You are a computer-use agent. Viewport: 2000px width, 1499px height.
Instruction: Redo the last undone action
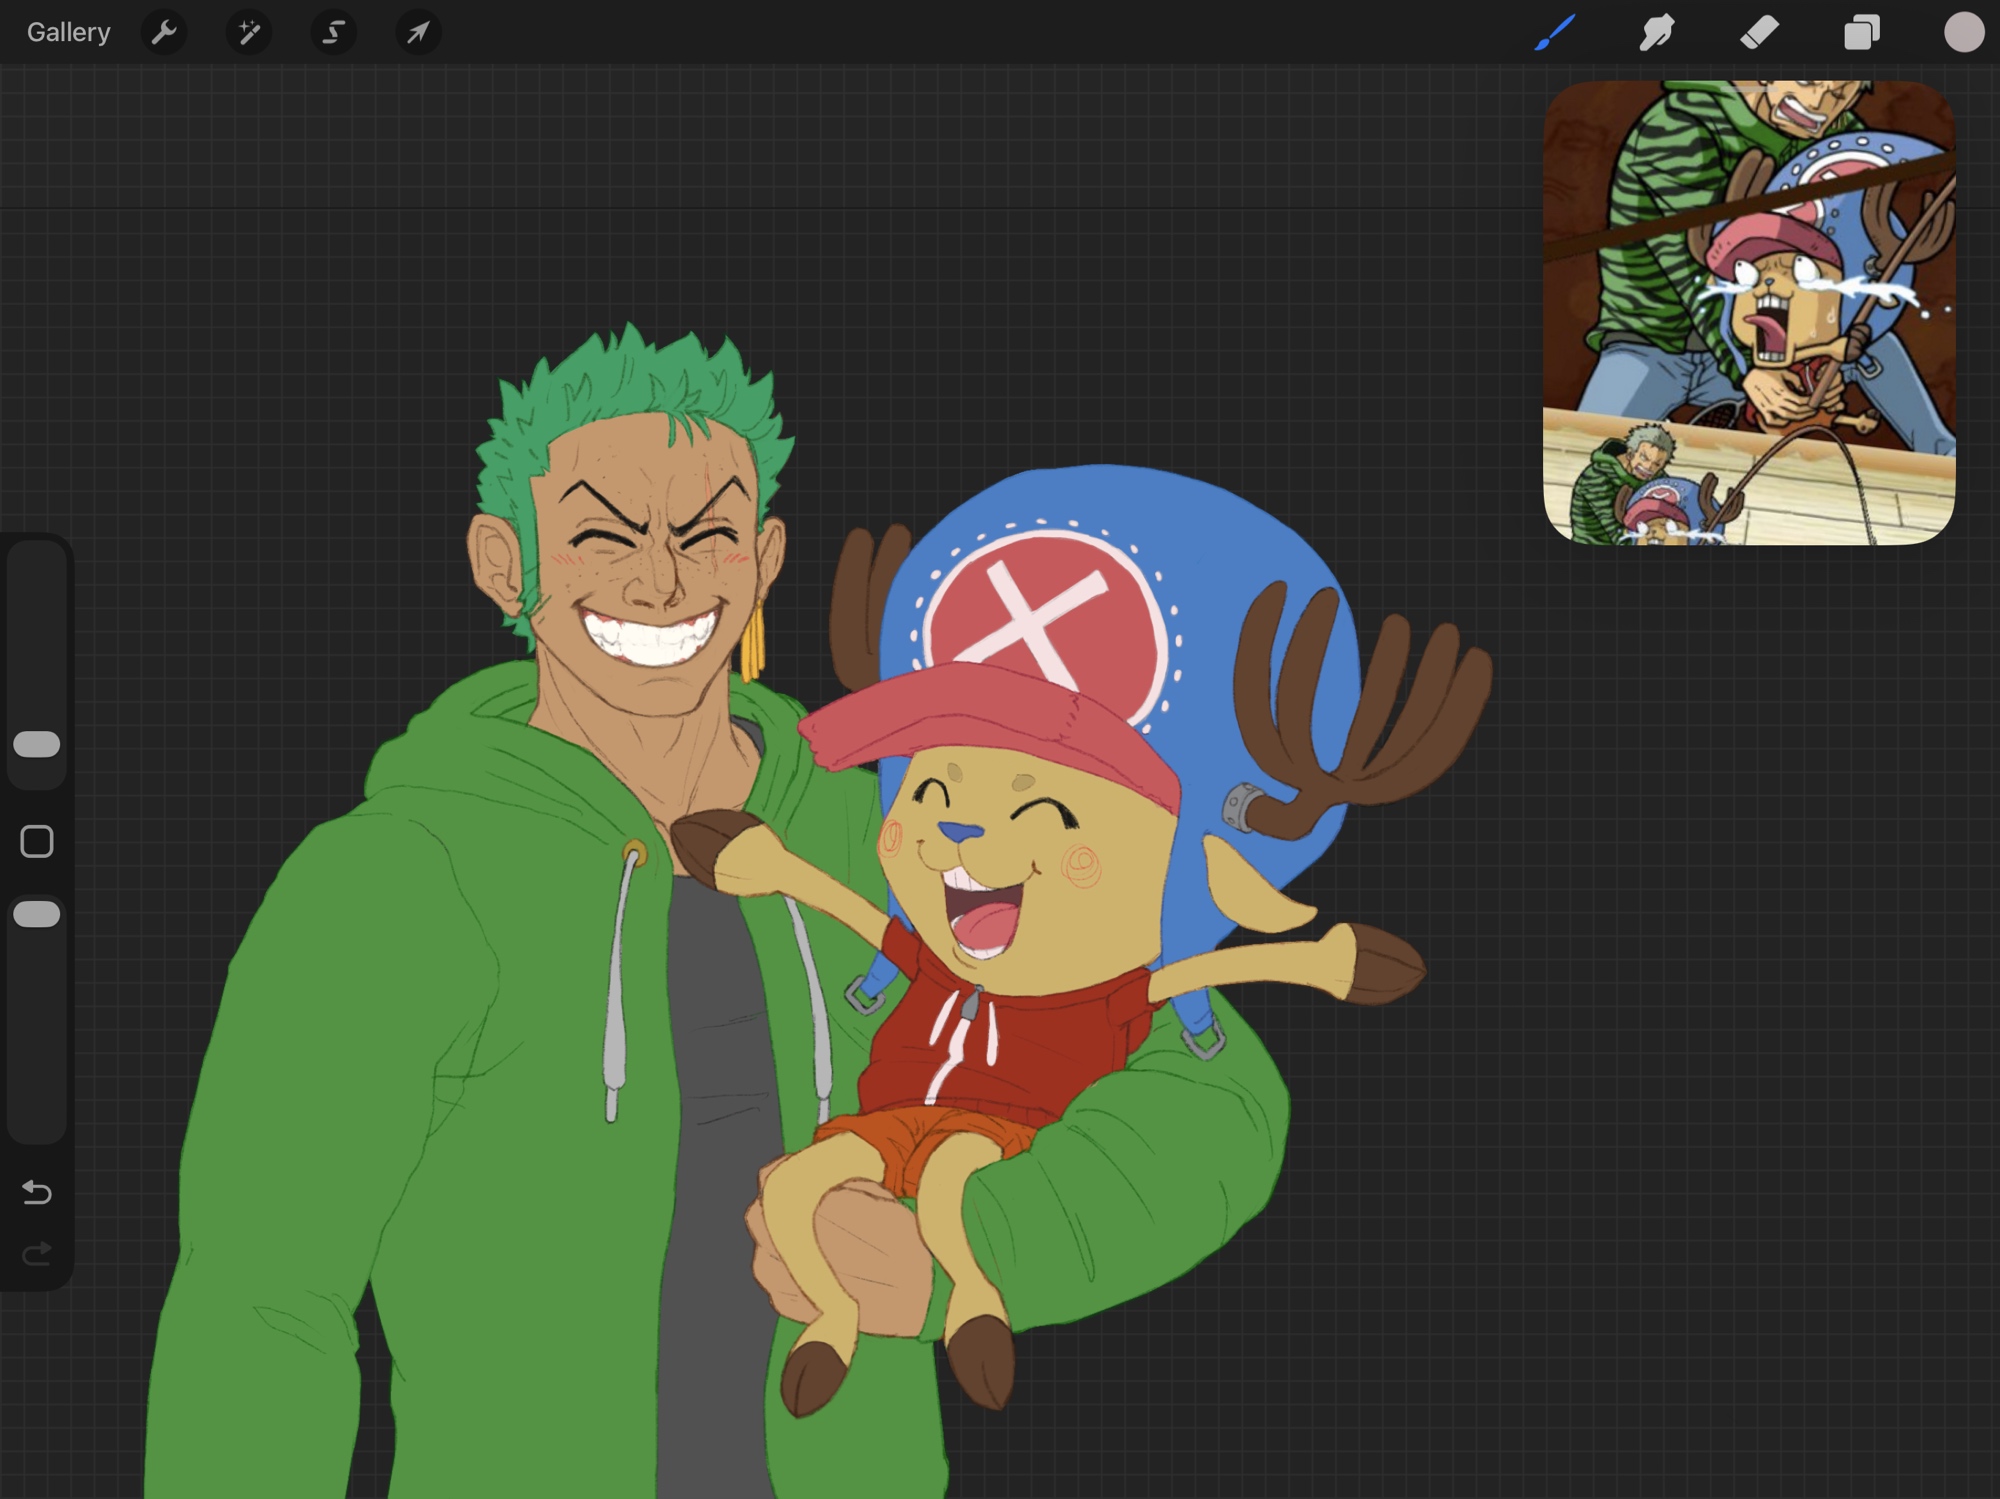(x=37, y=1253)
